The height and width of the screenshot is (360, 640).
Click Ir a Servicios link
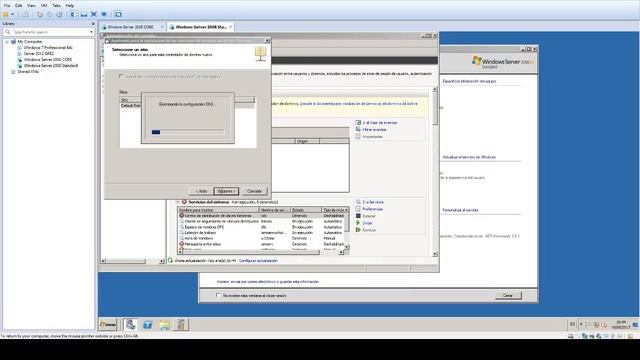pos(373,202)
